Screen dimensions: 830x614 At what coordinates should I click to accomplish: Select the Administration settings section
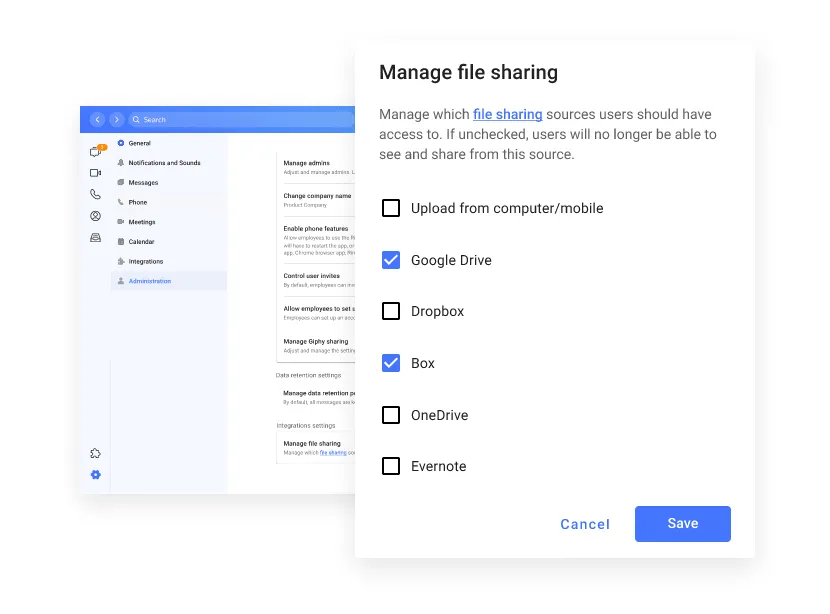(149, 281)
